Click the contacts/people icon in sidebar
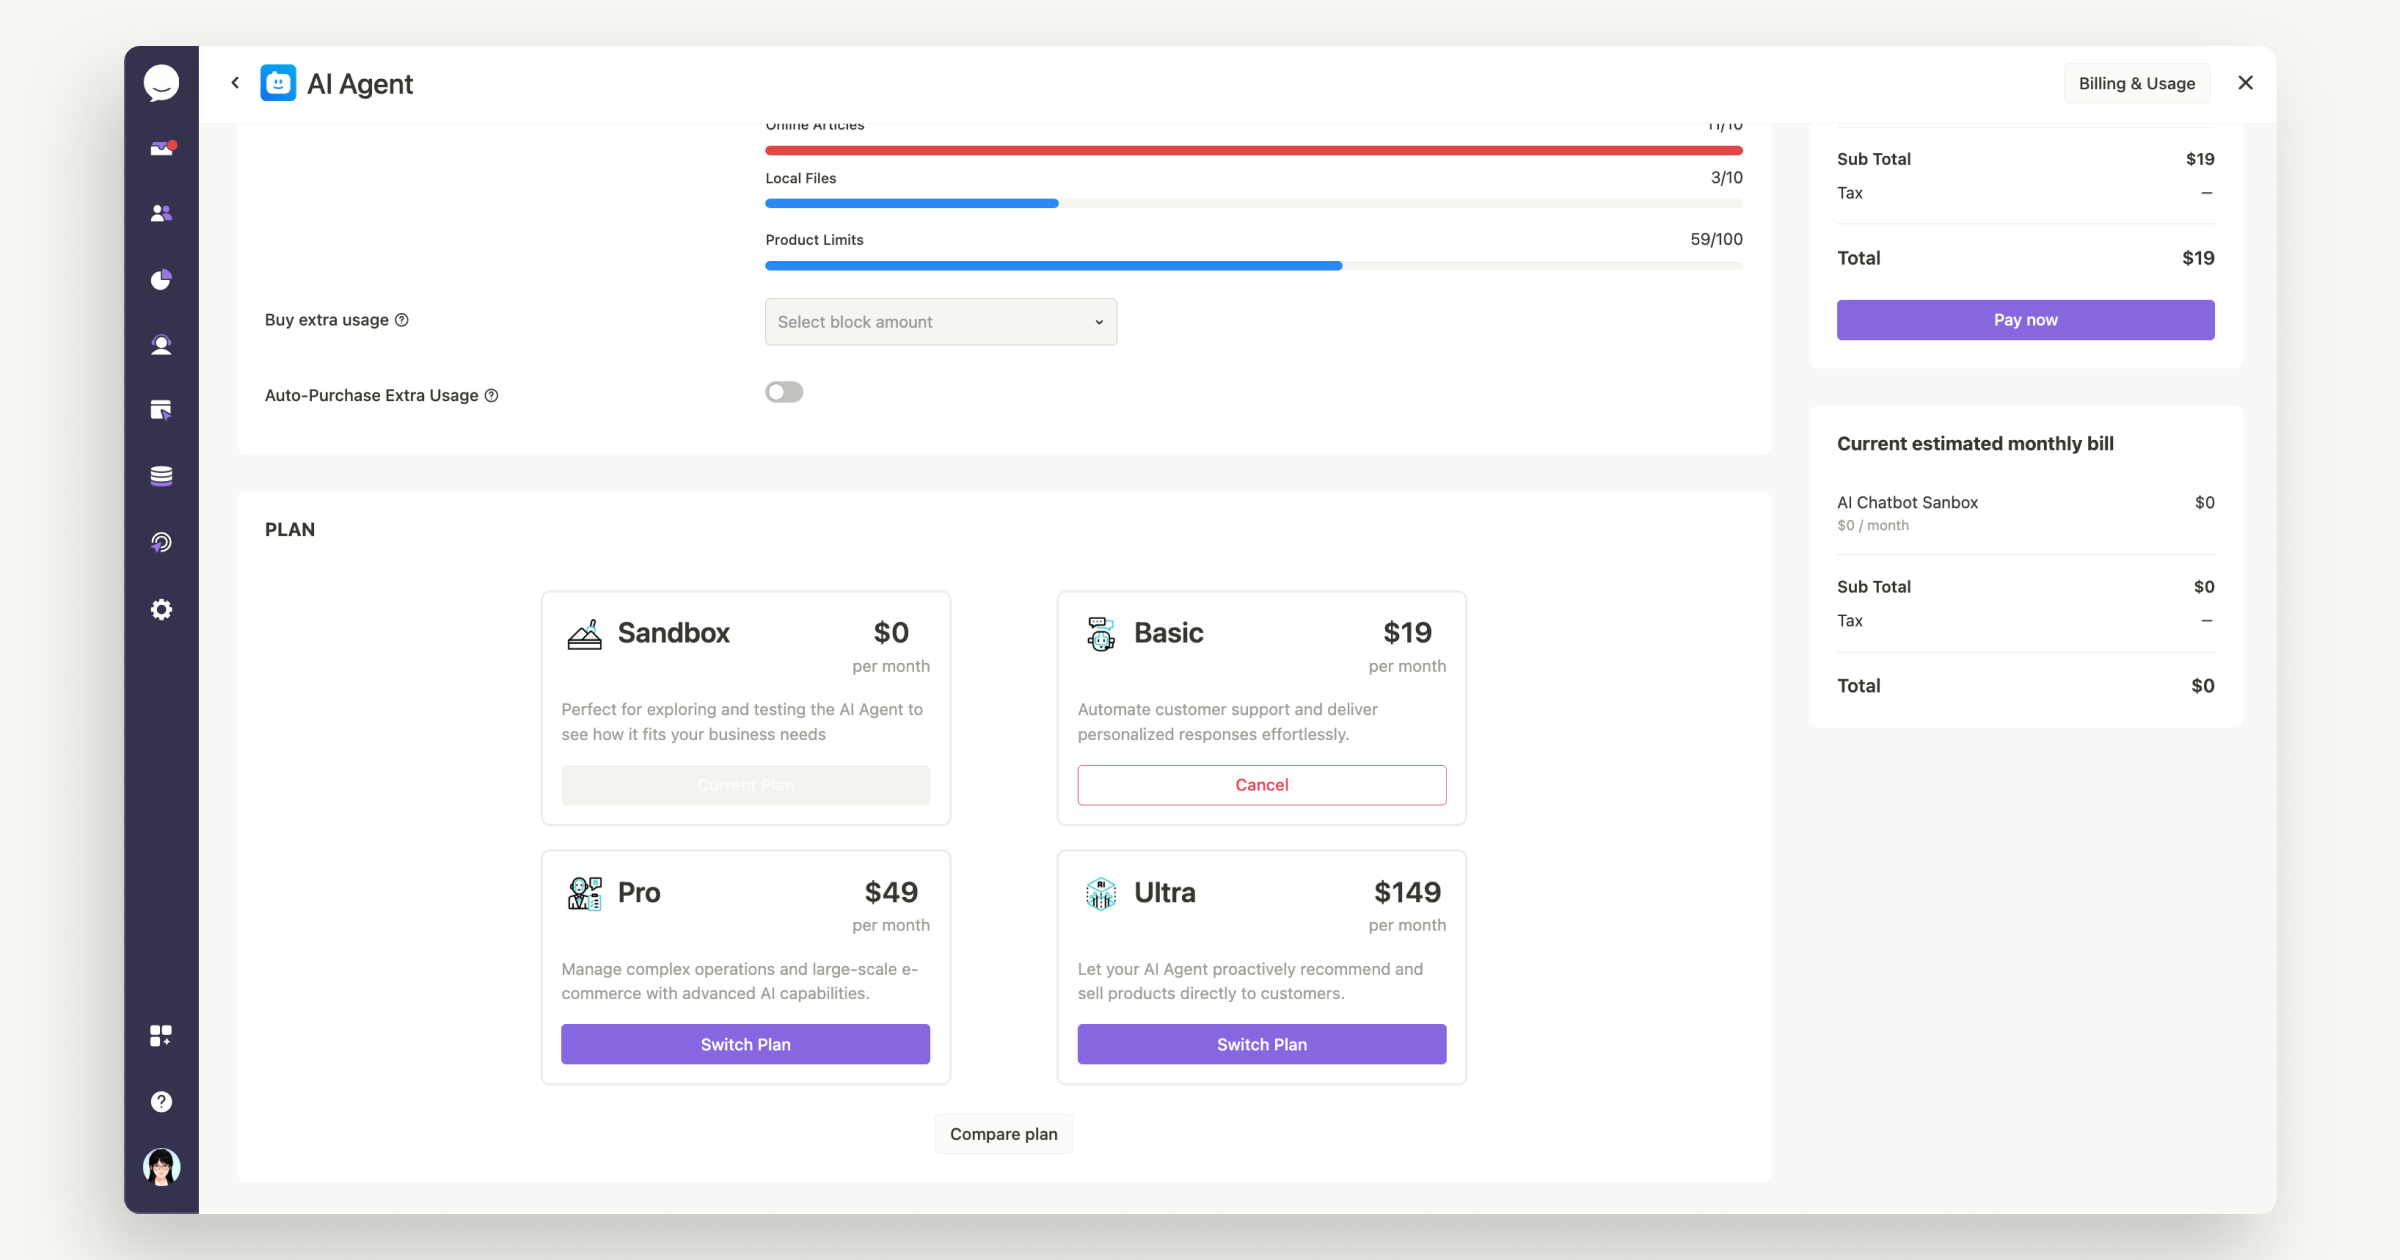The height and width of the screenshot is (1260, 2400). 160,214
